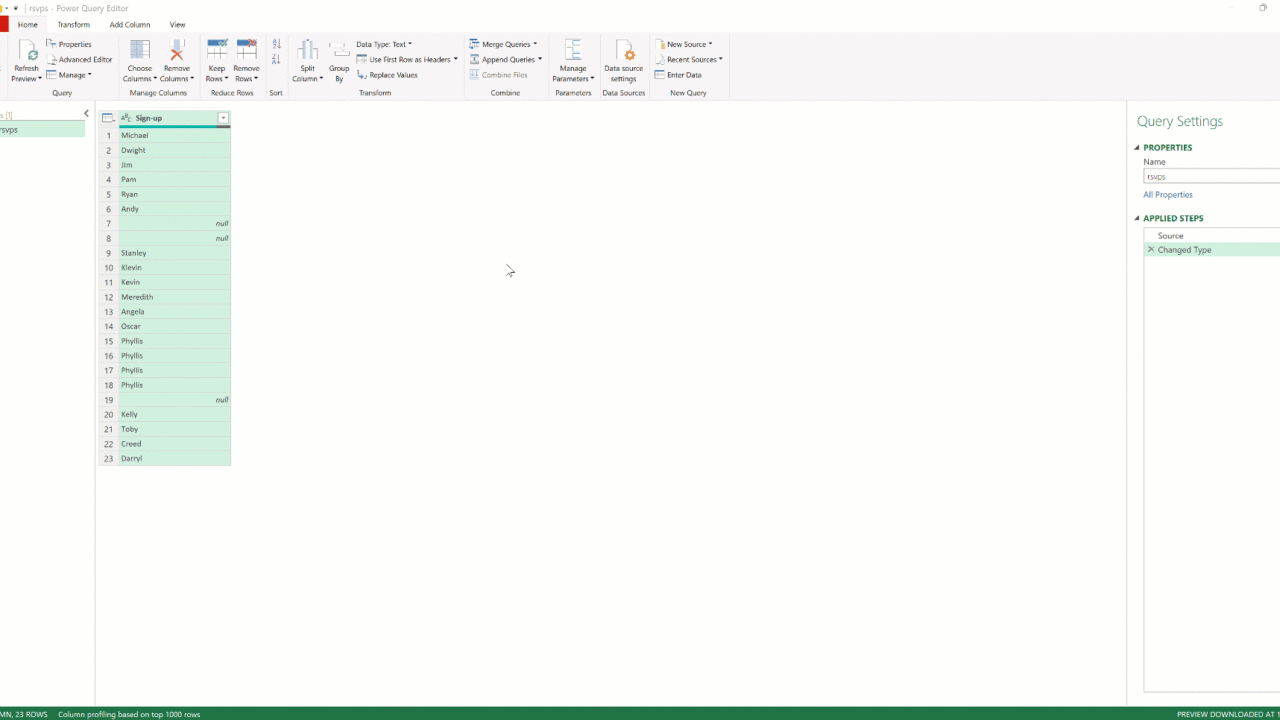Screen dimensions: 1280x720
Task: Sort the column ascending
Action: point(277,45)
